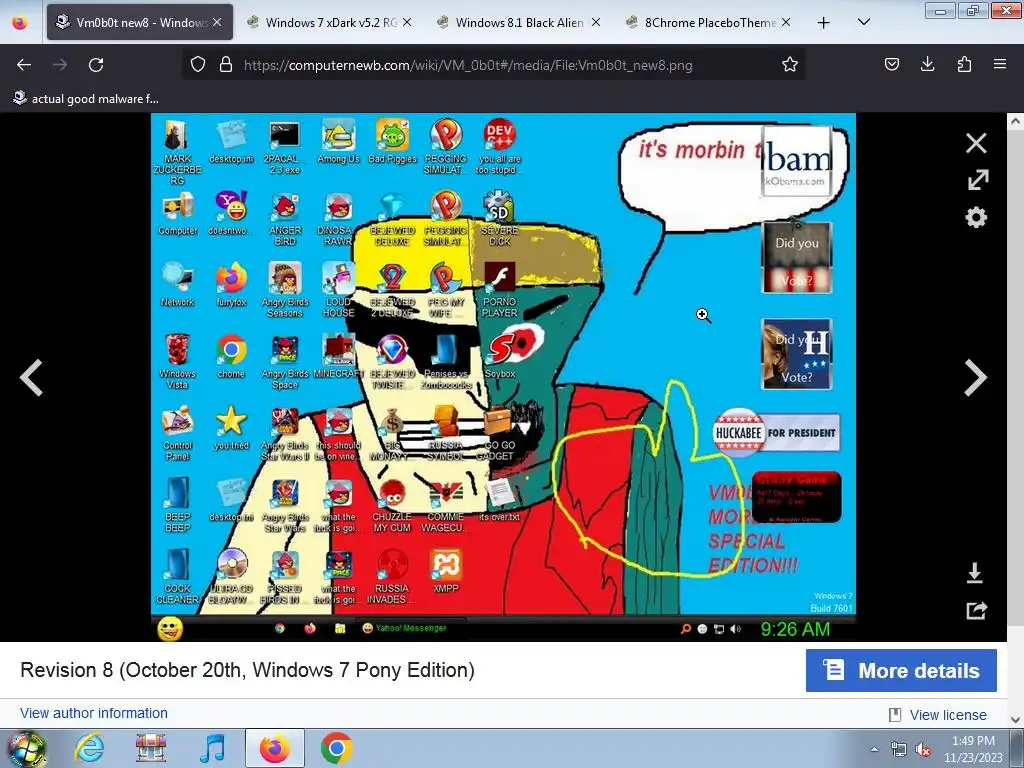Click the More details button
This screenshot has width=1024, height=768.
coord(901,671)
